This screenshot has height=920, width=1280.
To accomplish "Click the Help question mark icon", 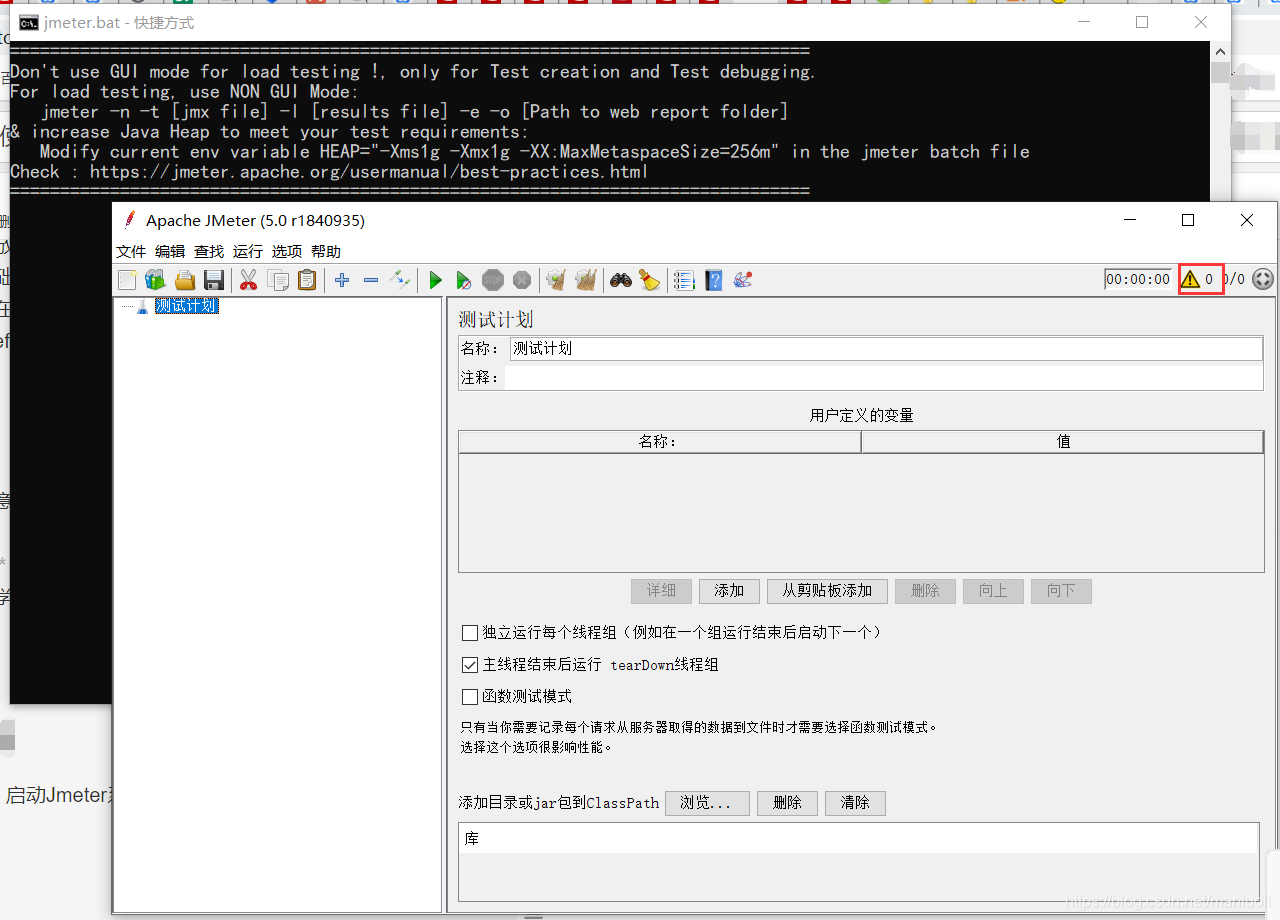I will 714,280.
